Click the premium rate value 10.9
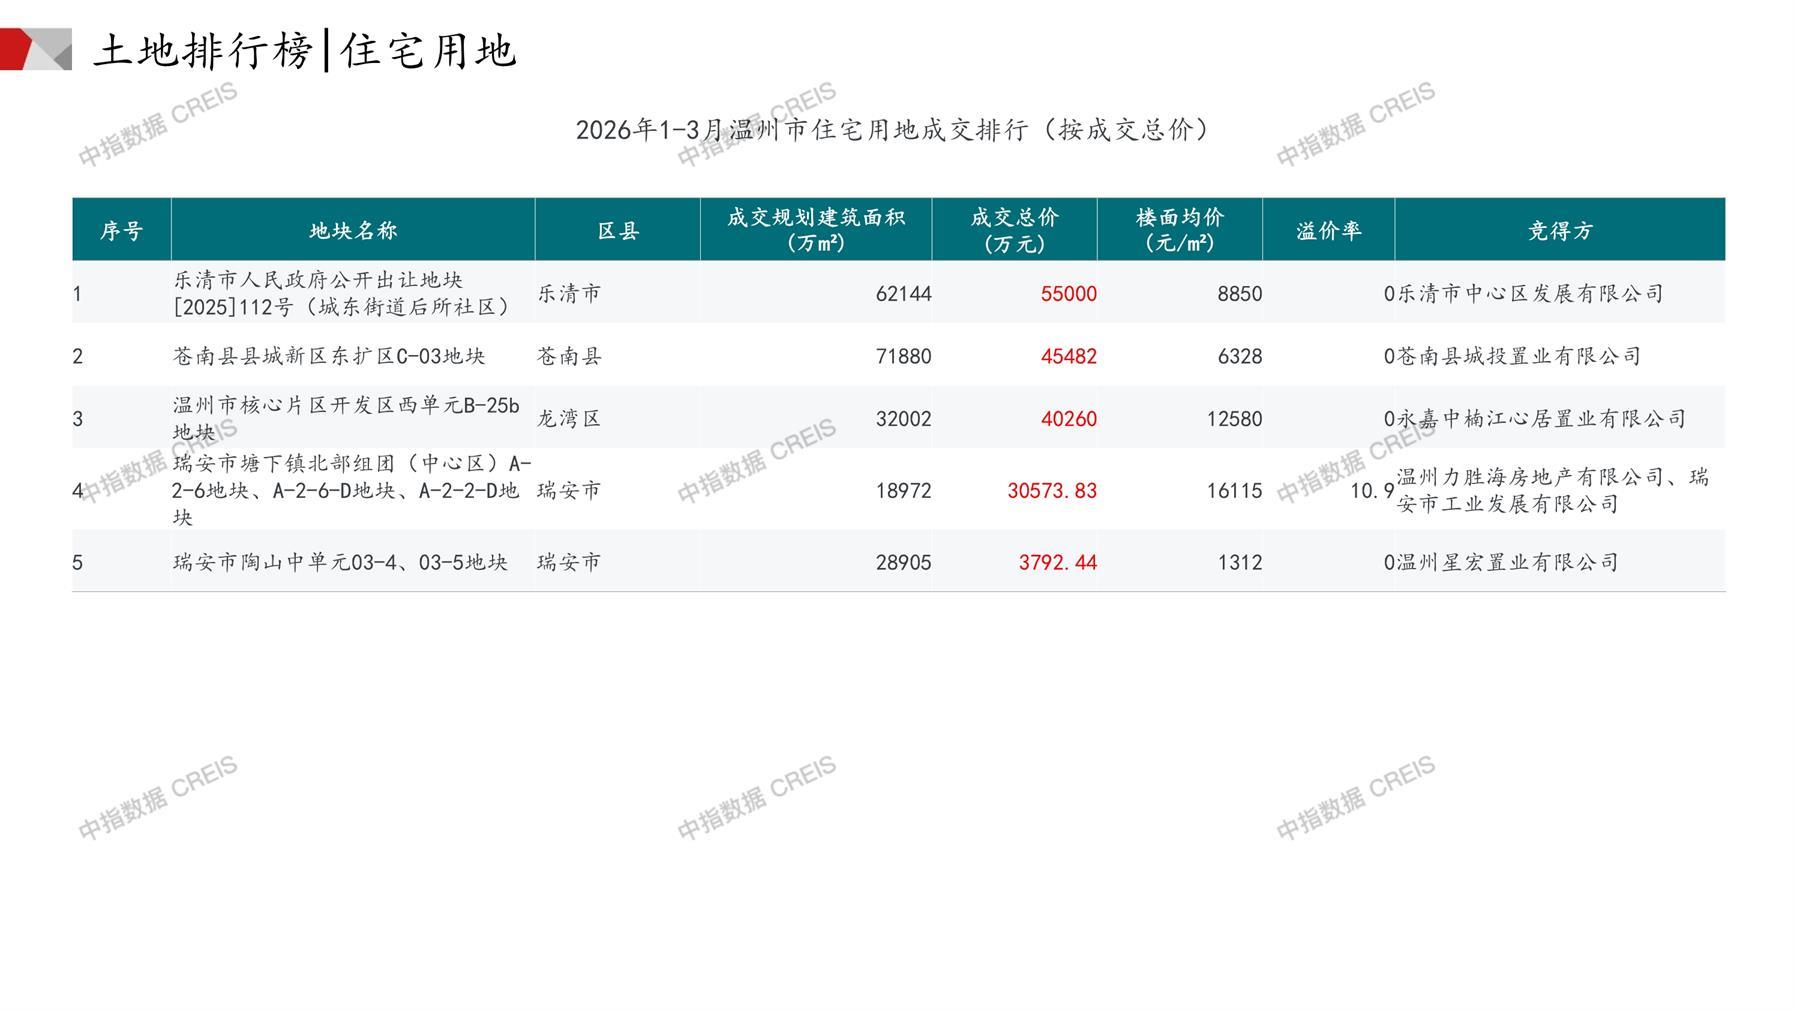The height and width of the screenshot is (1010, 1797). [x=1371, y=491]
